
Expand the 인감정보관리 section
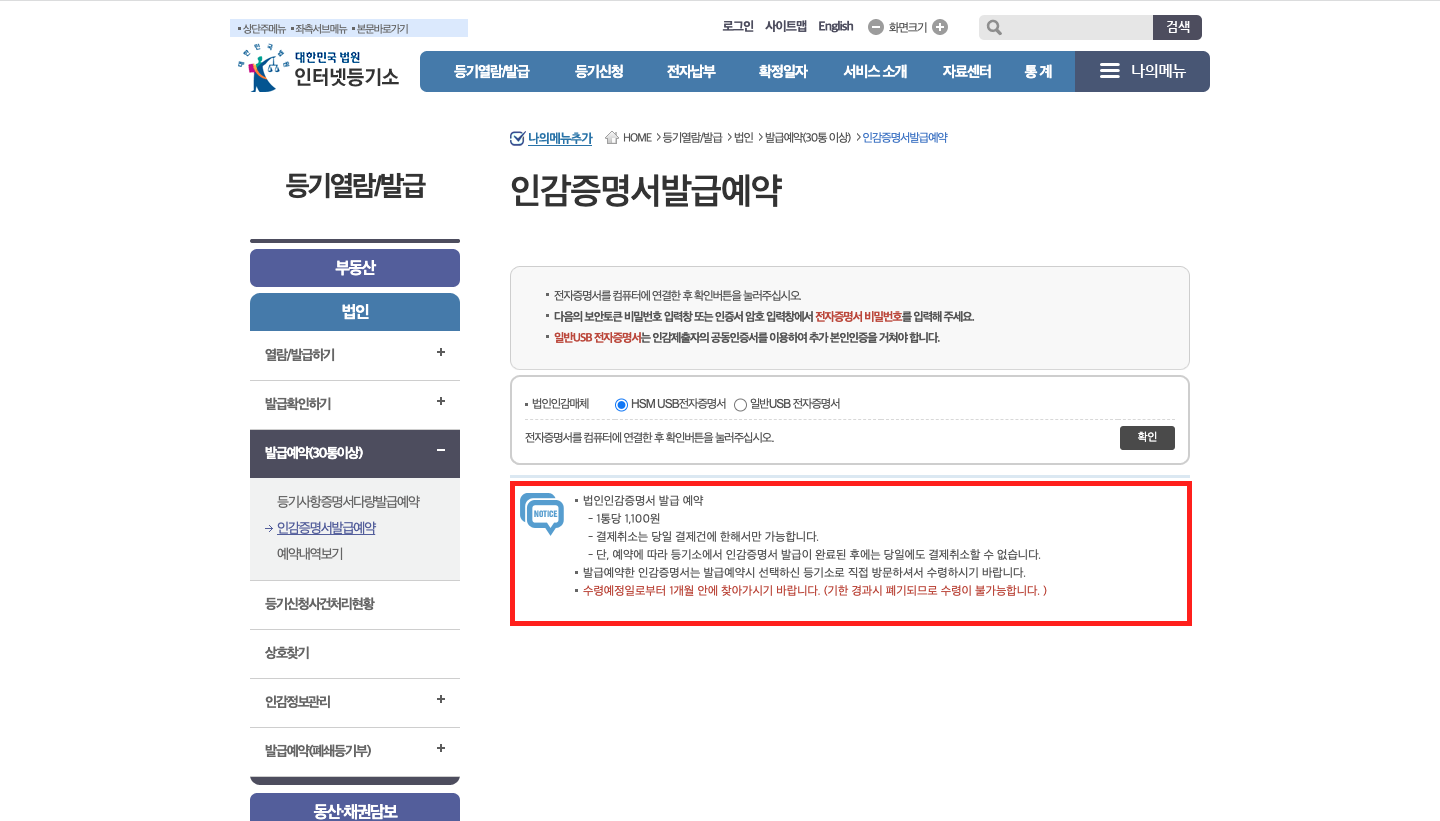[440, 701]
